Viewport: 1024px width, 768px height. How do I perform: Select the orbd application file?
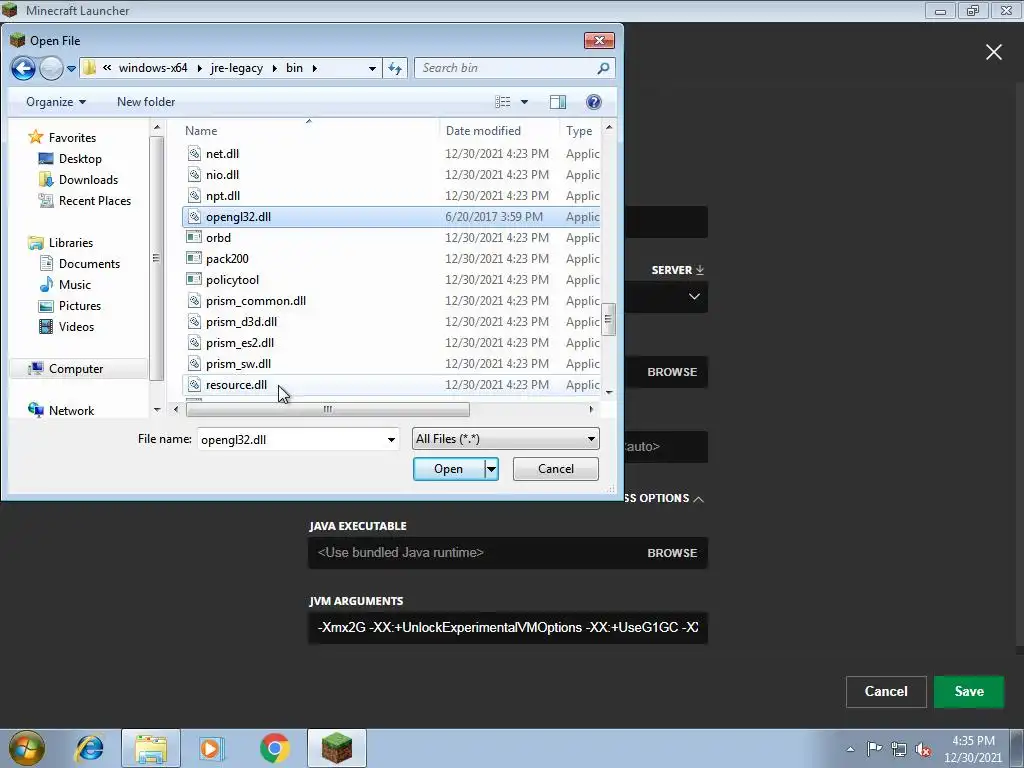(391, 238)
